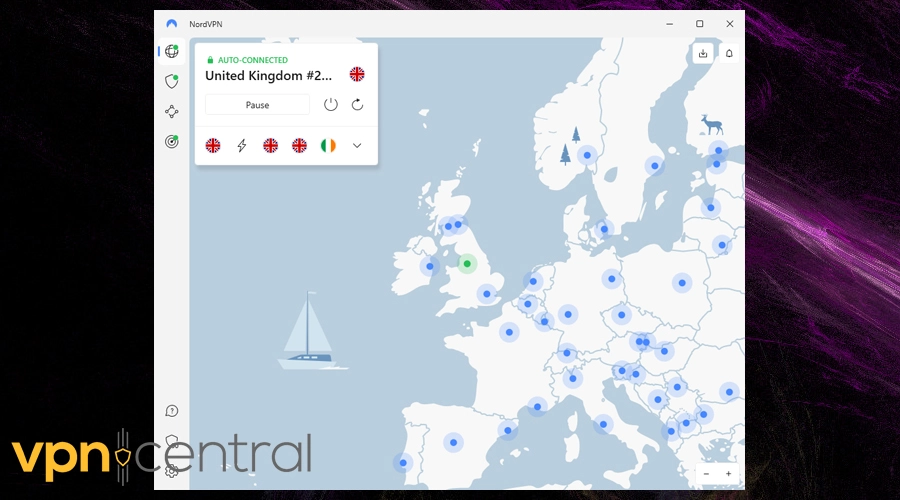Click the power disconnect icon

click(x=331, y=104)
